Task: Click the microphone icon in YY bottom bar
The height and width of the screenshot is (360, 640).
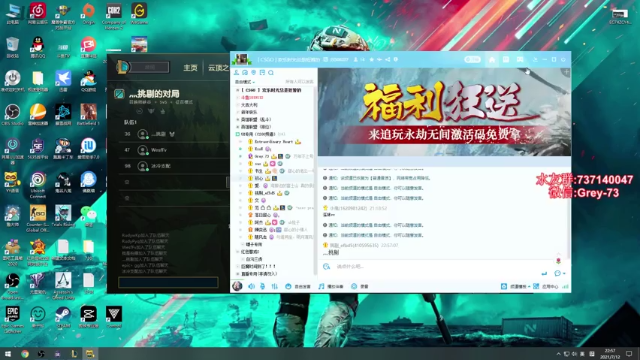Action: pyautogui.click(x=262, y=286)
